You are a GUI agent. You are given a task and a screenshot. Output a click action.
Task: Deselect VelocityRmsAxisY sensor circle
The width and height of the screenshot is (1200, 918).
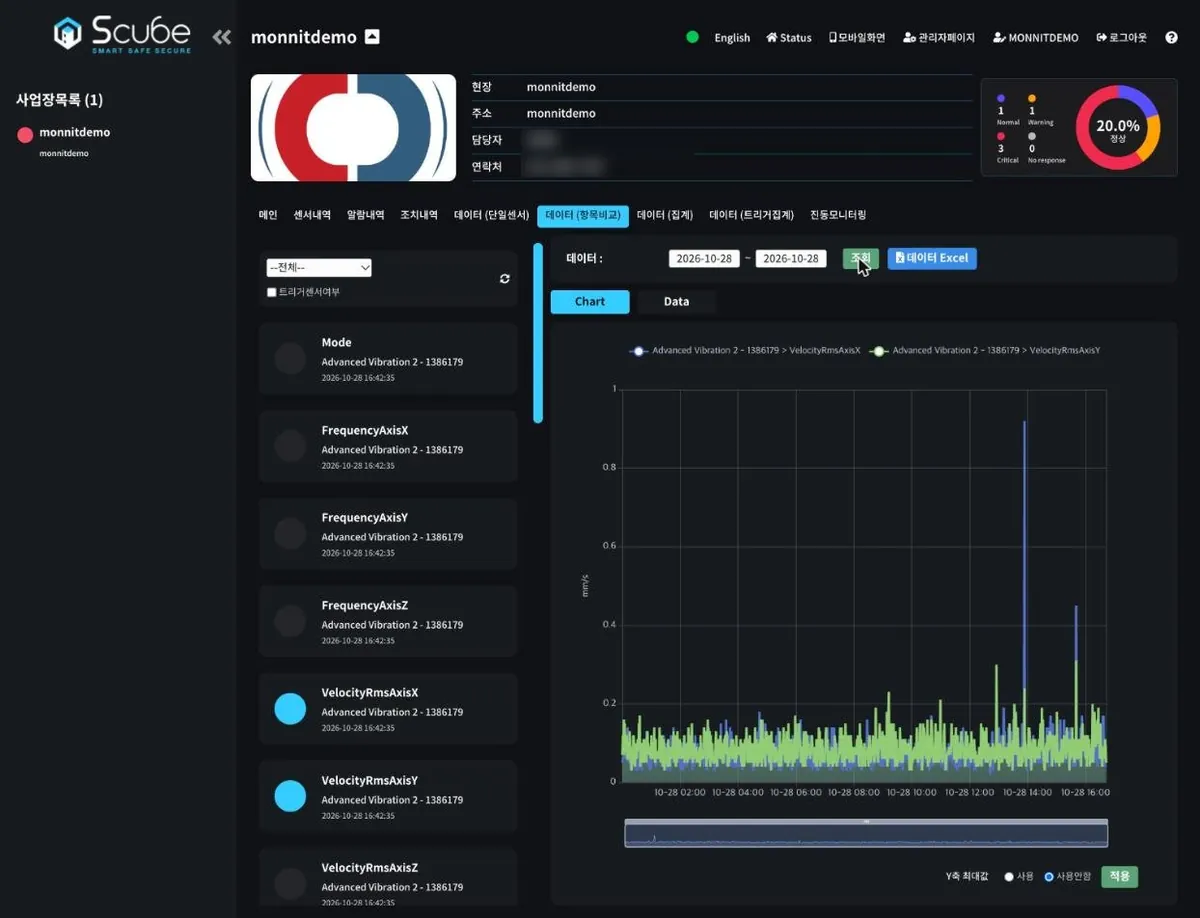[290, 796]
